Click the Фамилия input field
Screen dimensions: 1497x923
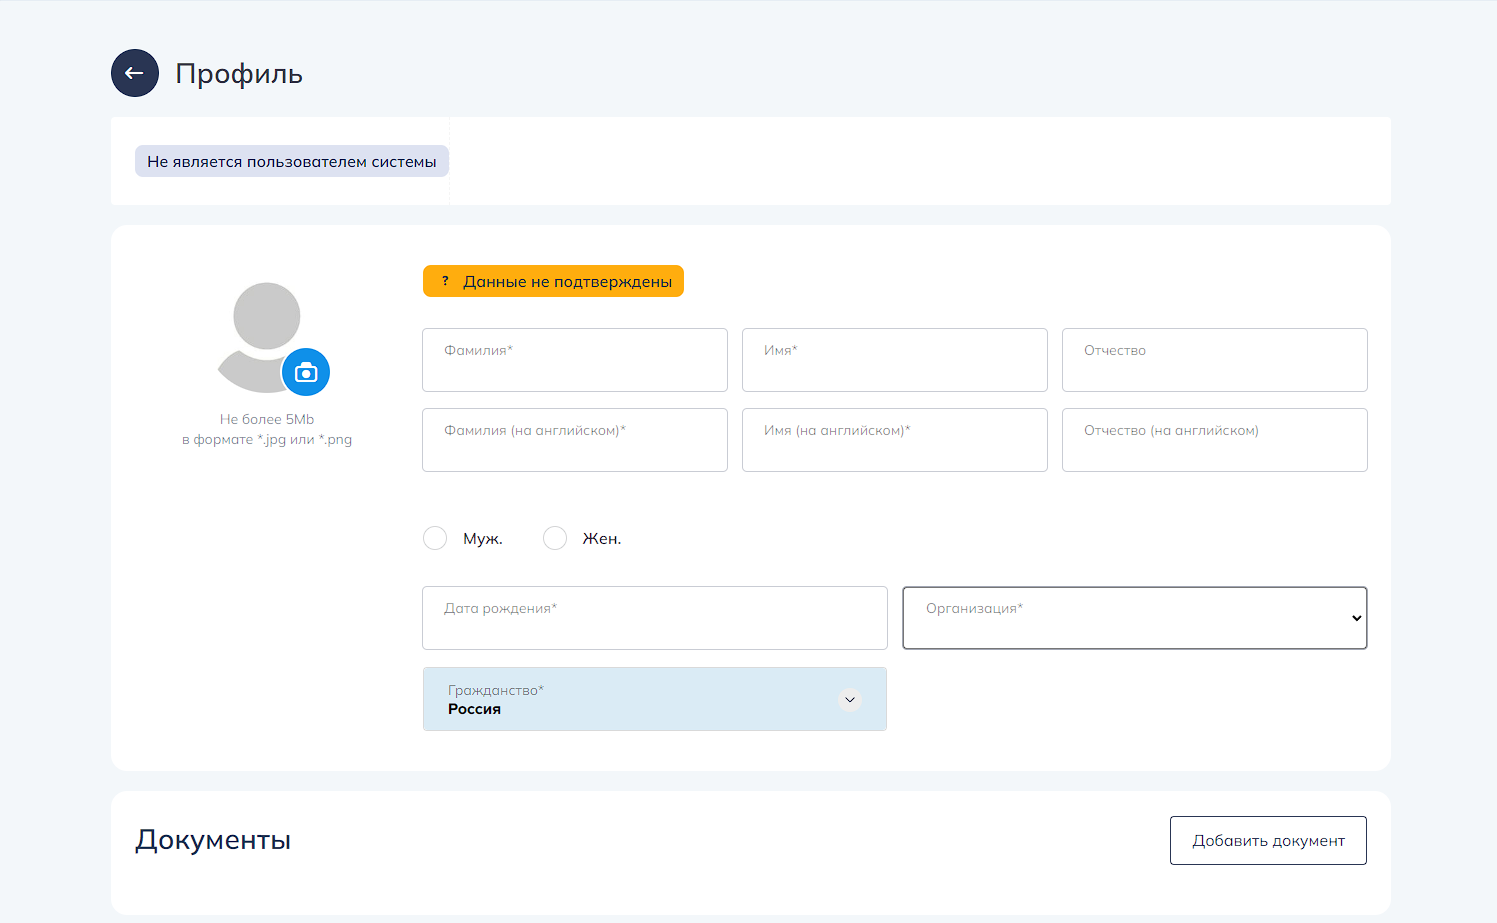pyautogui.click(x=575, y=360)
